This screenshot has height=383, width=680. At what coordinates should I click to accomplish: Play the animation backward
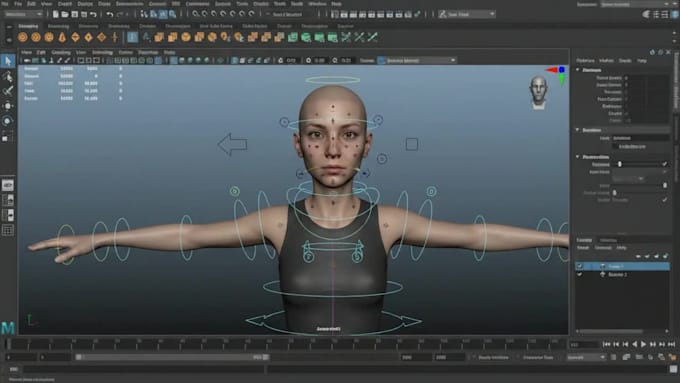click(x=634, y=344)
